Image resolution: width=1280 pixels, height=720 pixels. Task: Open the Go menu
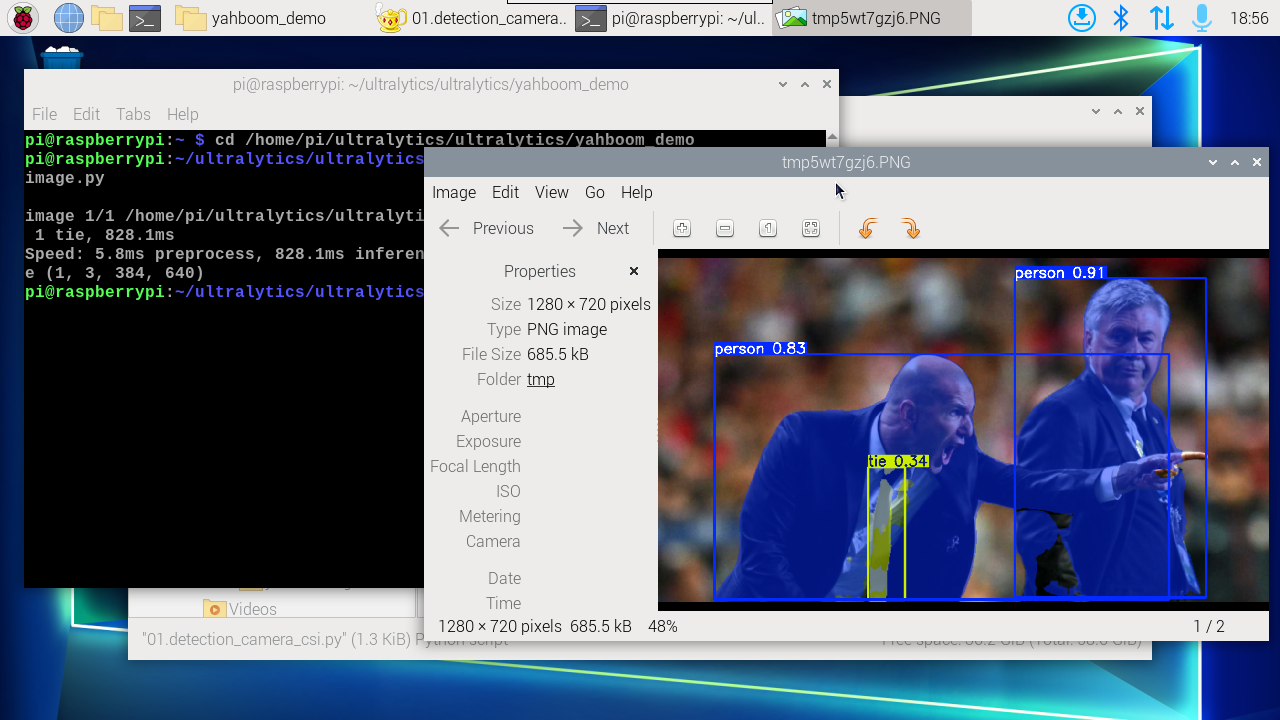595,192
